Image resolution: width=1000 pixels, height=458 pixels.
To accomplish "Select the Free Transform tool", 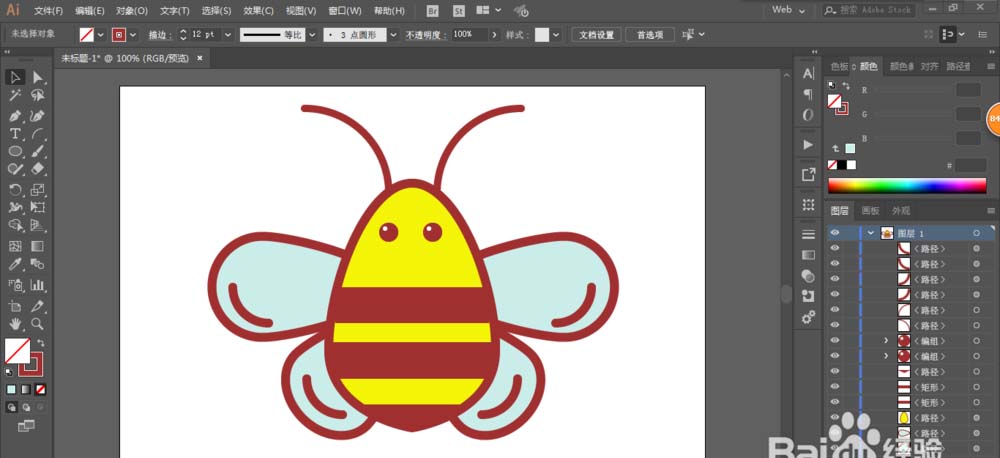I will [x=38, y=207].
